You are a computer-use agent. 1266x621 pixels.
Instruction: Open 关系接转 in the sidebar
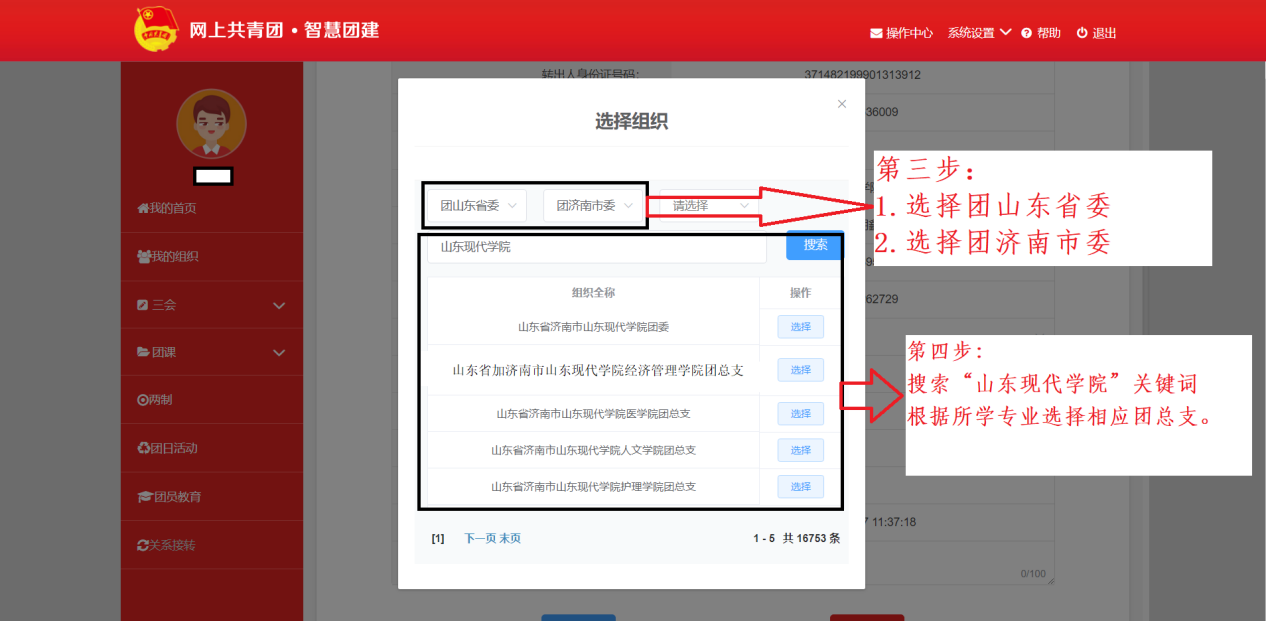[x=167, y=545]
